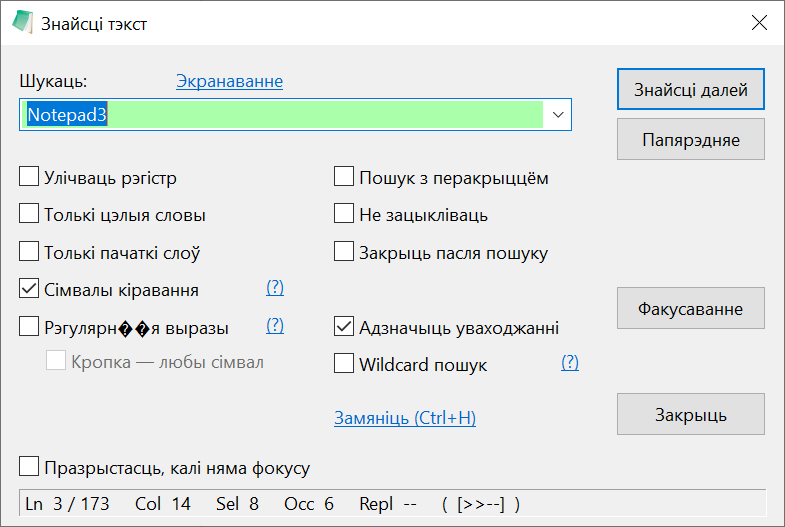Click the Occ 6 status text
This screenshot has width=785, height=527.
tap(309, 504)
